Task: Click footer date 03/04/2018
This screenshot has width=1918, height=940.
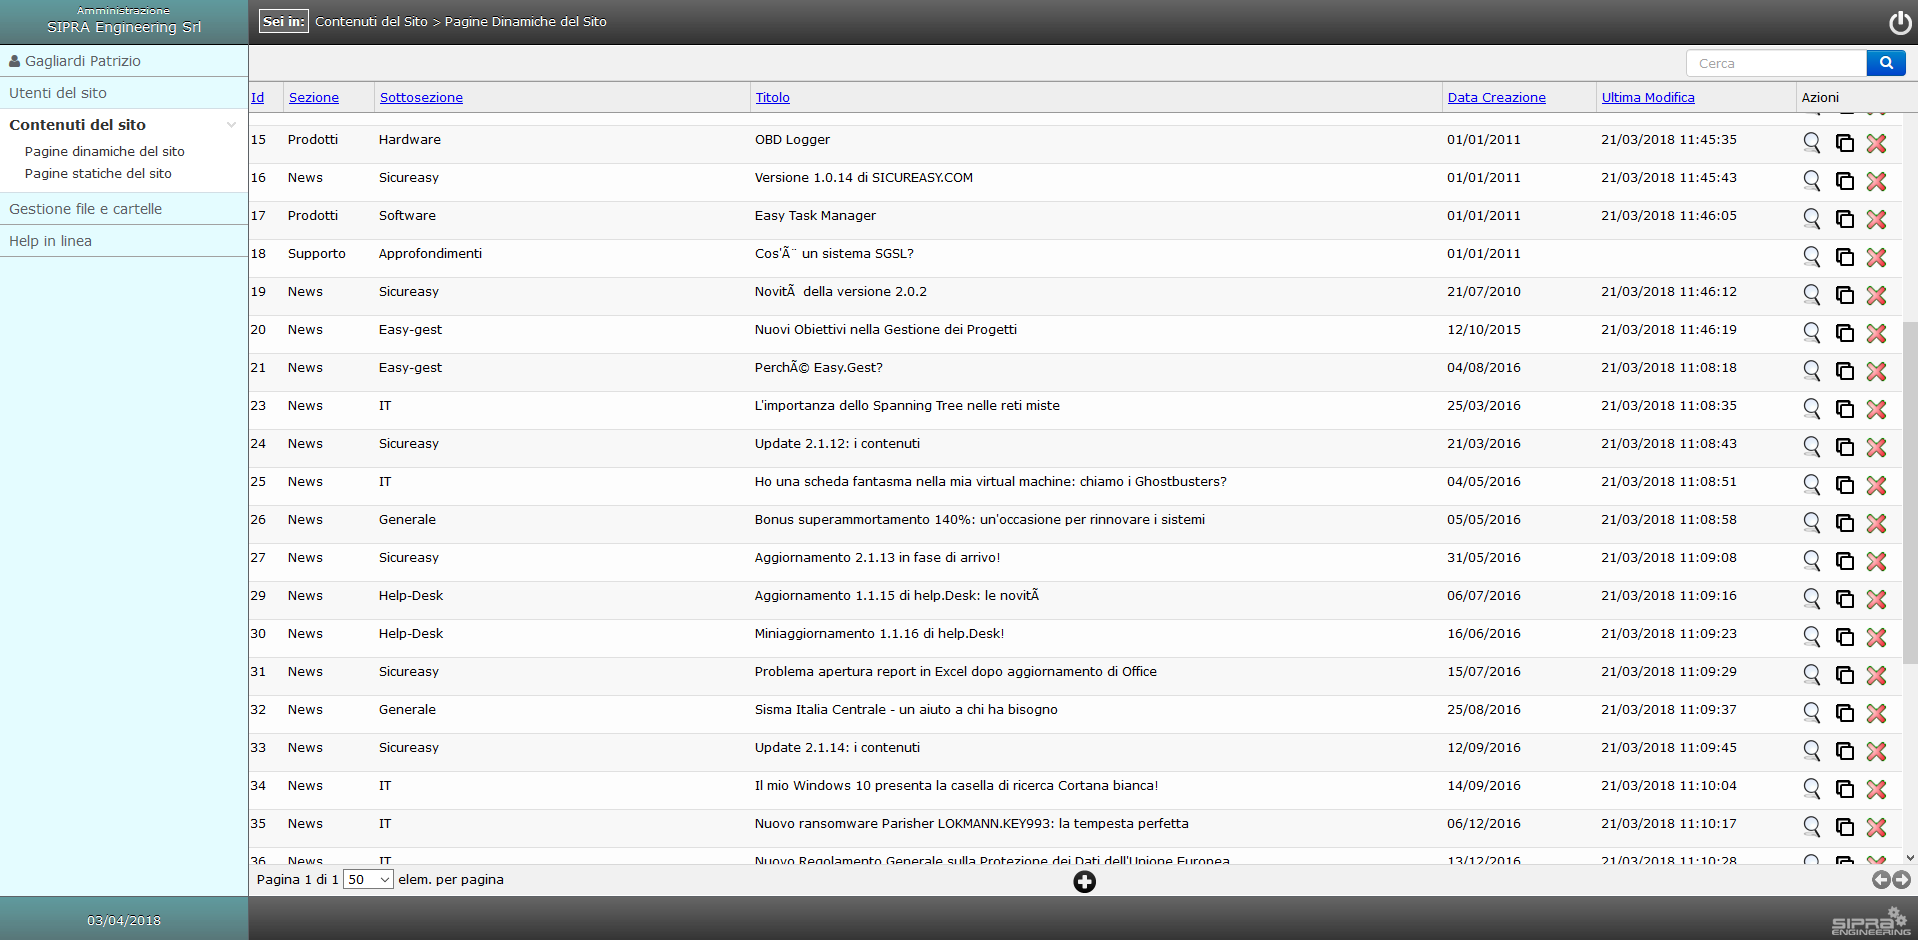Action: click(124, 920)
